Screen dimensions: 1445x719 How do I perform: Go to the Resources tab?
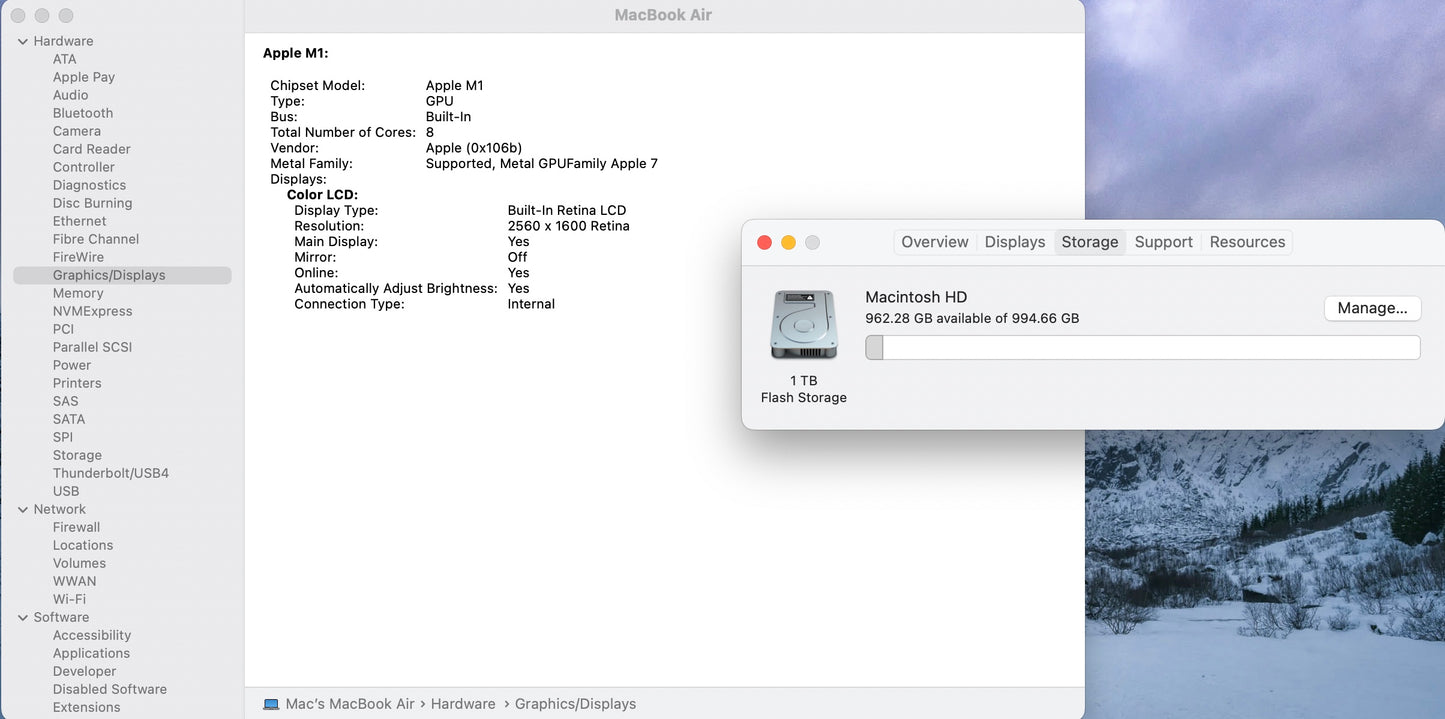(x=1247, y=242)
